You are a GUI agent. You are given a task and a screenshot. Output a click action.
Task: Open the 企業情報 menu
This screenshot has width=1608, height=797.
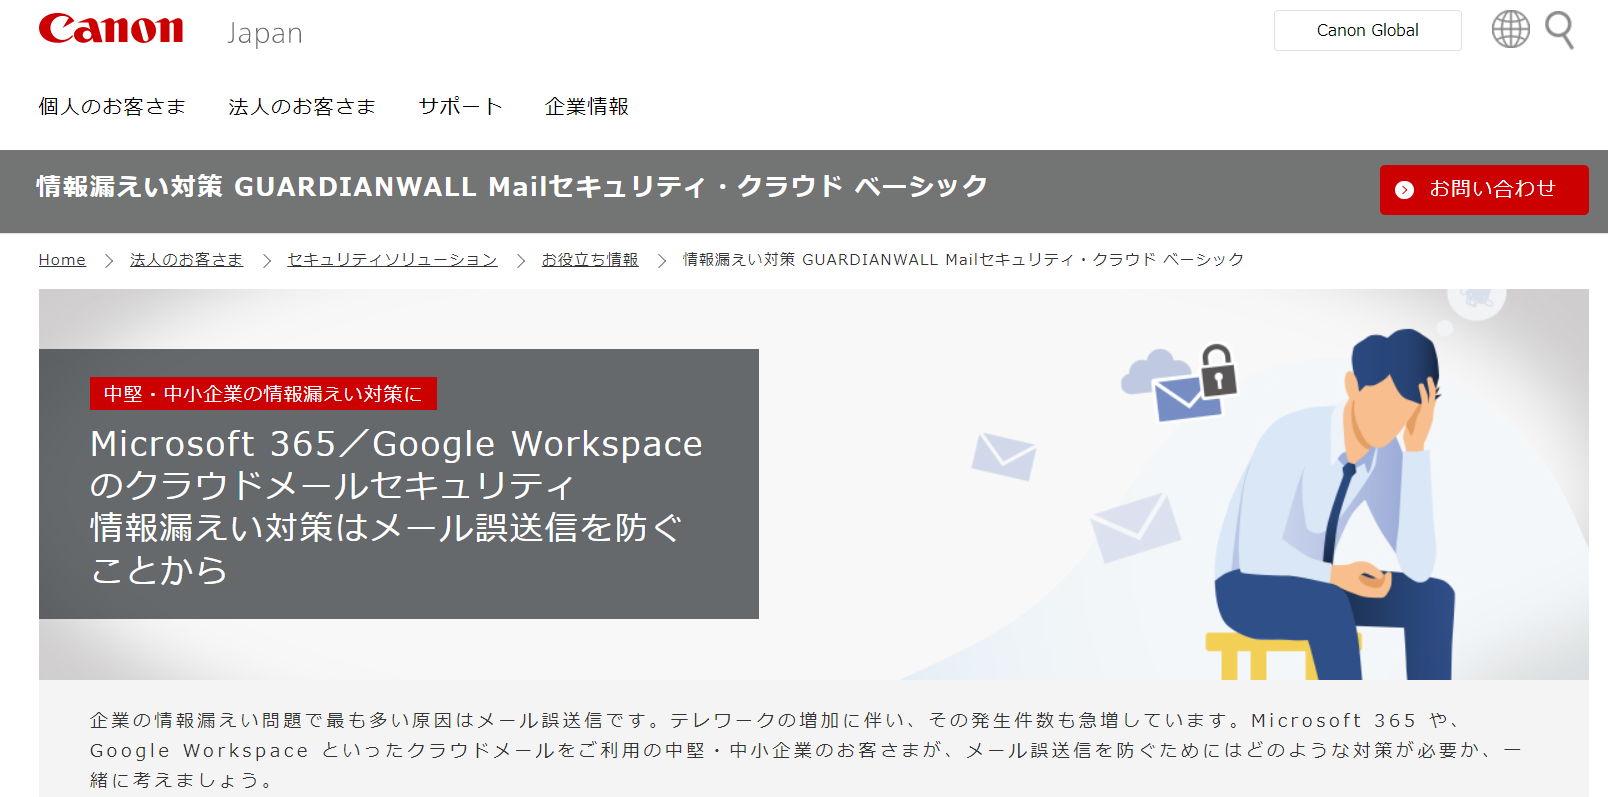(x=587, y=106)
